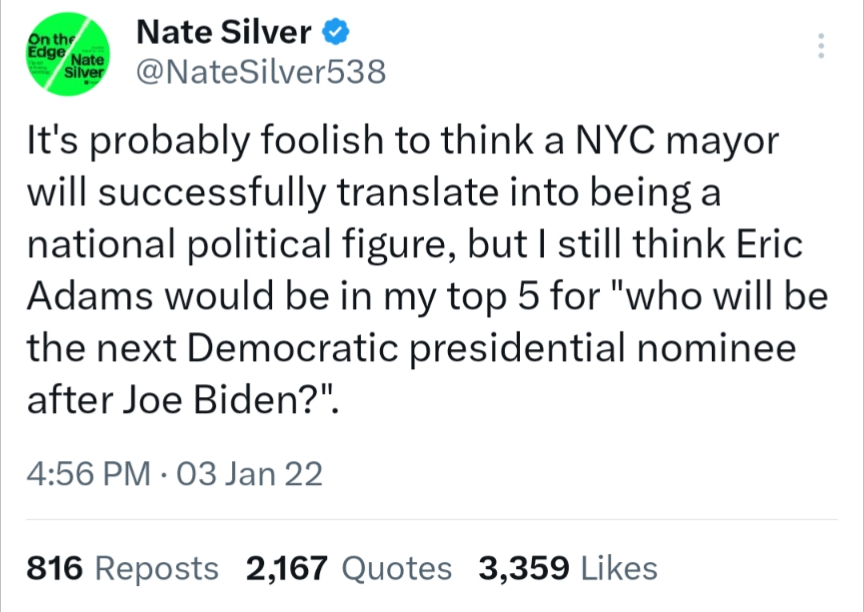Viewport: 864px width, 612px height.
Task: Open the three-dot more options menu
Action: (822, 47)
